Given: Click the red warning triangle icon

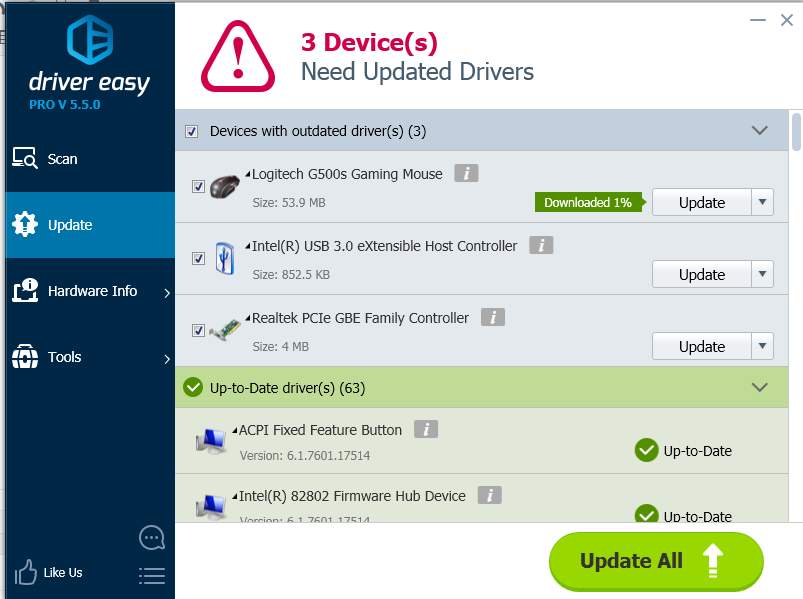Looking at the screenshot, I should 238,56.
